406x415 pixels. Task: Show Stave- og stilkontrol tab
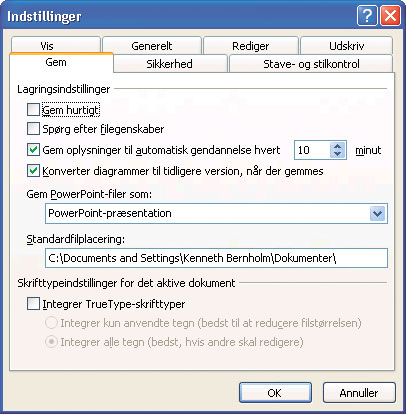311,64
